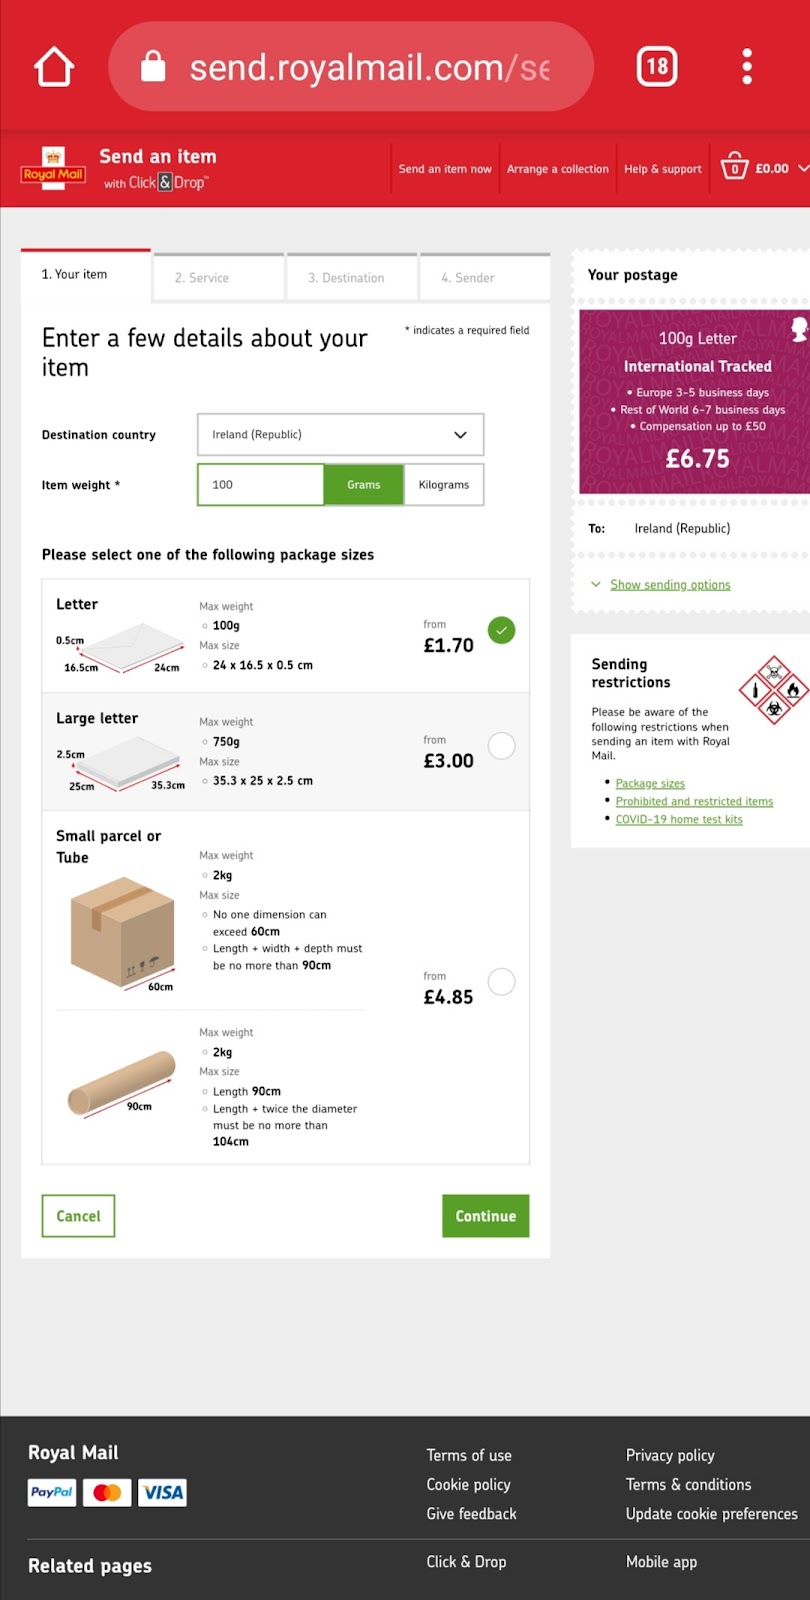810x1600 pixels.
Task: Switch weight unit to Kilograms
Action: point(444,485)
